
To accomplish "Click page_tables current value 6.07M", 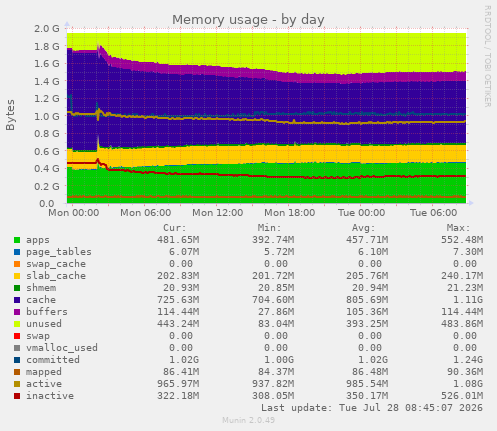I will point(184,252).
